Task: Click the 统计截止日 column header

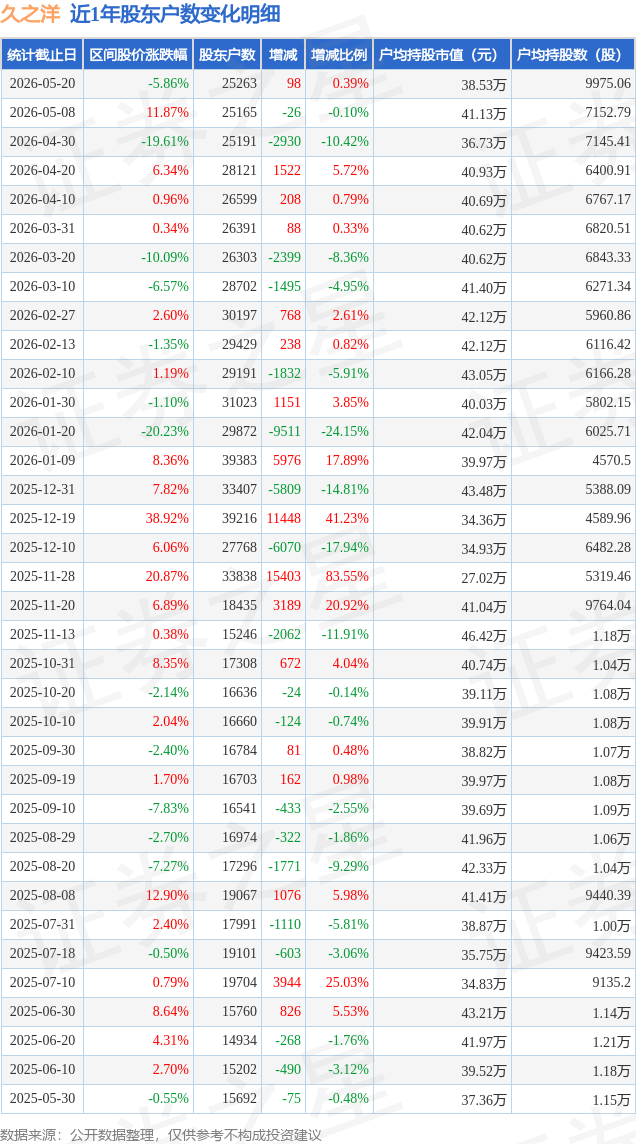Action: point(42,55)
